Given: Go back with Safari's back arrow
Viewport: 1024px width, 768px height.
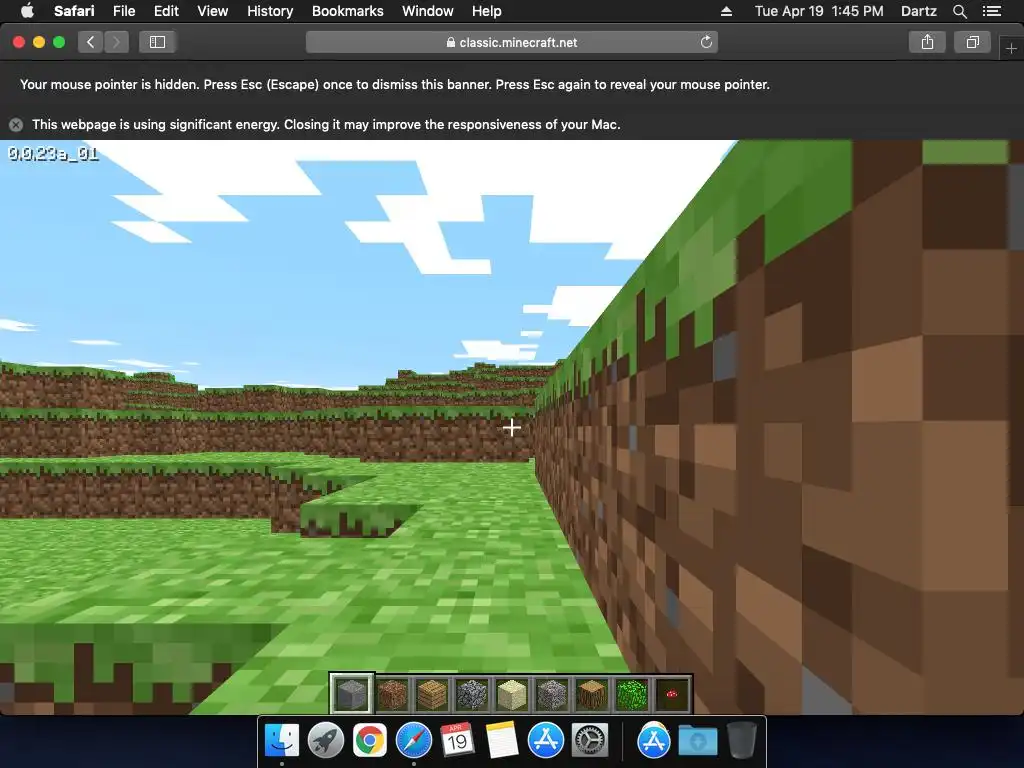Looking at the screenshot, I should [x=91, y=42].
